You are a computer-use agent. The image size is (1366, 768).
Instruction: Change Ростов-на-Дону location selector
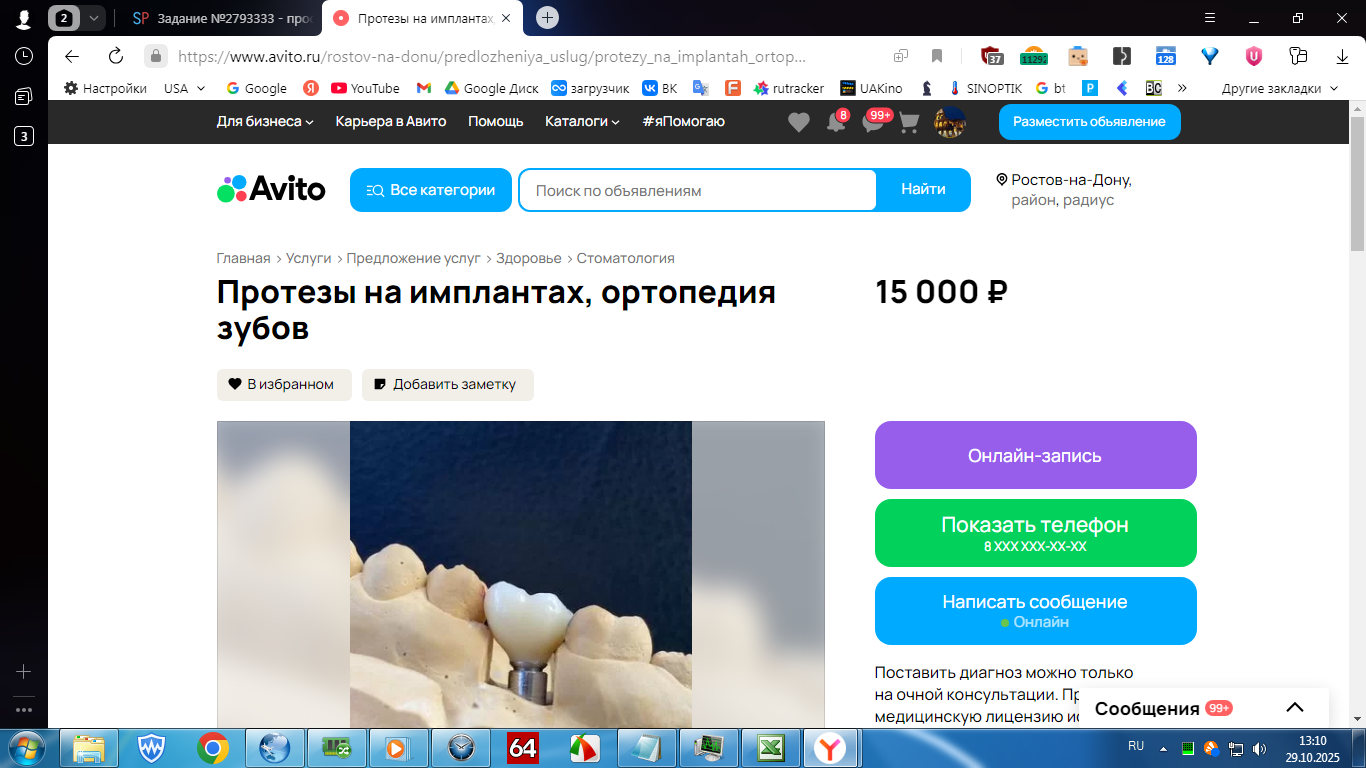click(x=1064, y=190)
